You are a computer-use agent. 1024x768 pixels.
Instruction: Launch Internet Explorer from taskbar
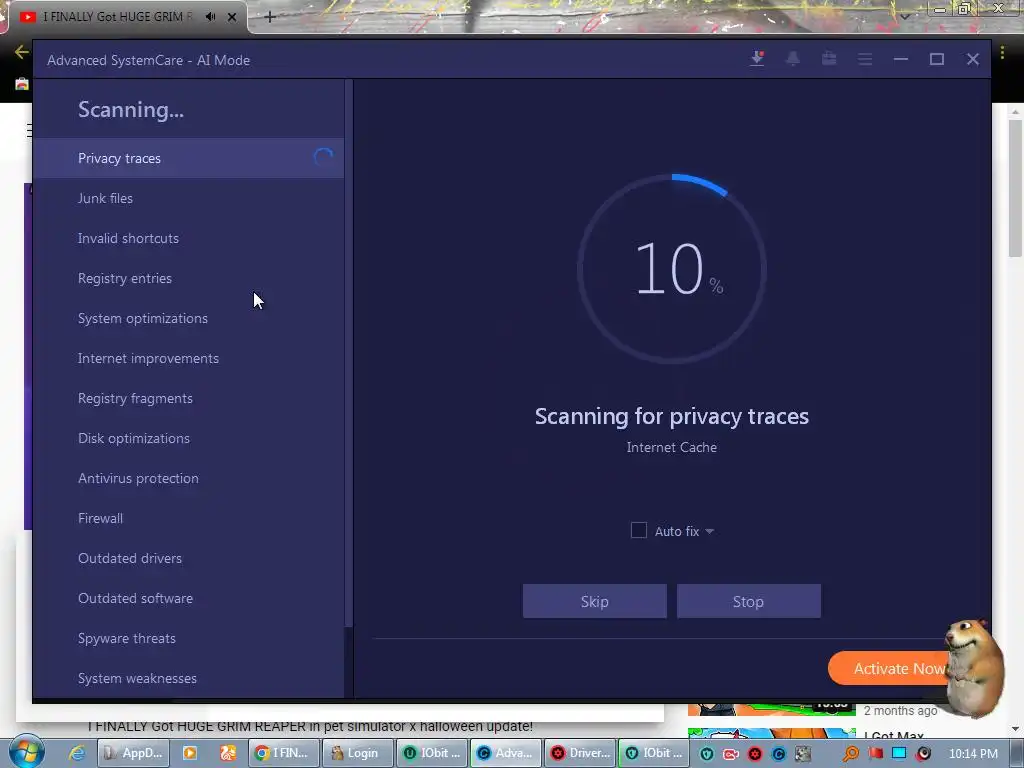(x=77, y=753)
